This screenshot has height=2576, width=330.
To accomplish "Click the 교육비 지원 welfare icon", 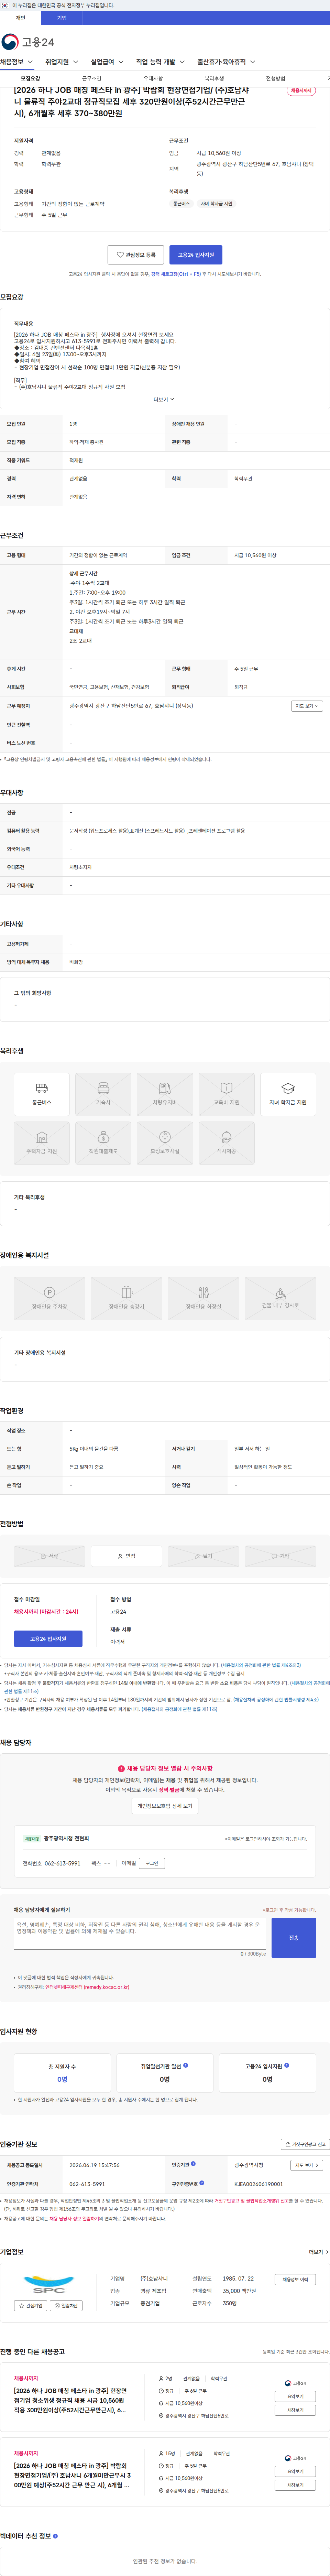I will pyautogui.click(x=226, y=1094).
